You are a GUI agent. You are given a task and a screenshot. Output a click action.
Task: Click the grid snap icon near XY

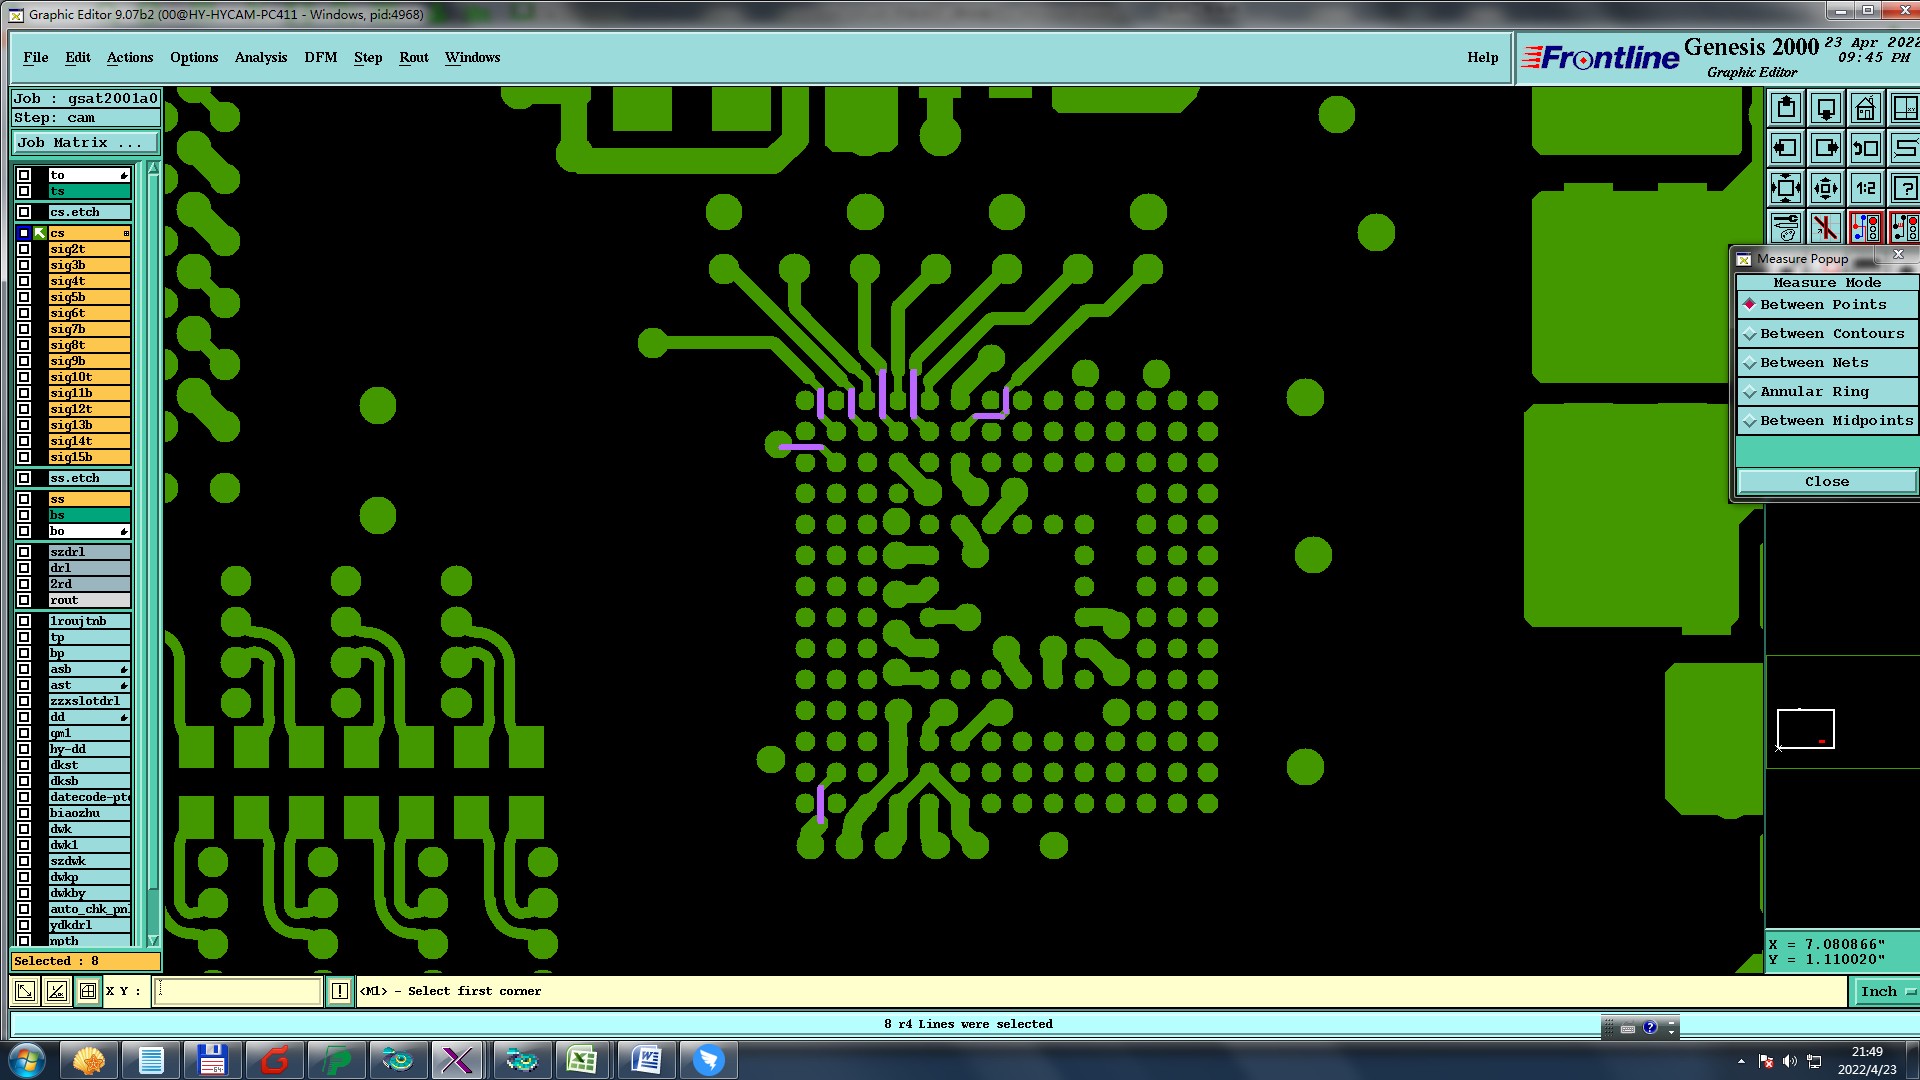click(x=88, y=991)
